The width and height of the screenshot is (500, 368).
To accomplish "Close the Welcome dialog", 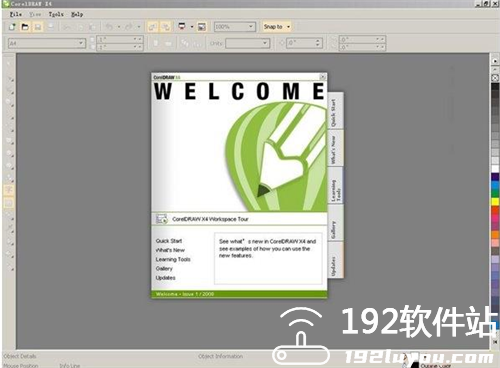I will click(x=322, y=77).
